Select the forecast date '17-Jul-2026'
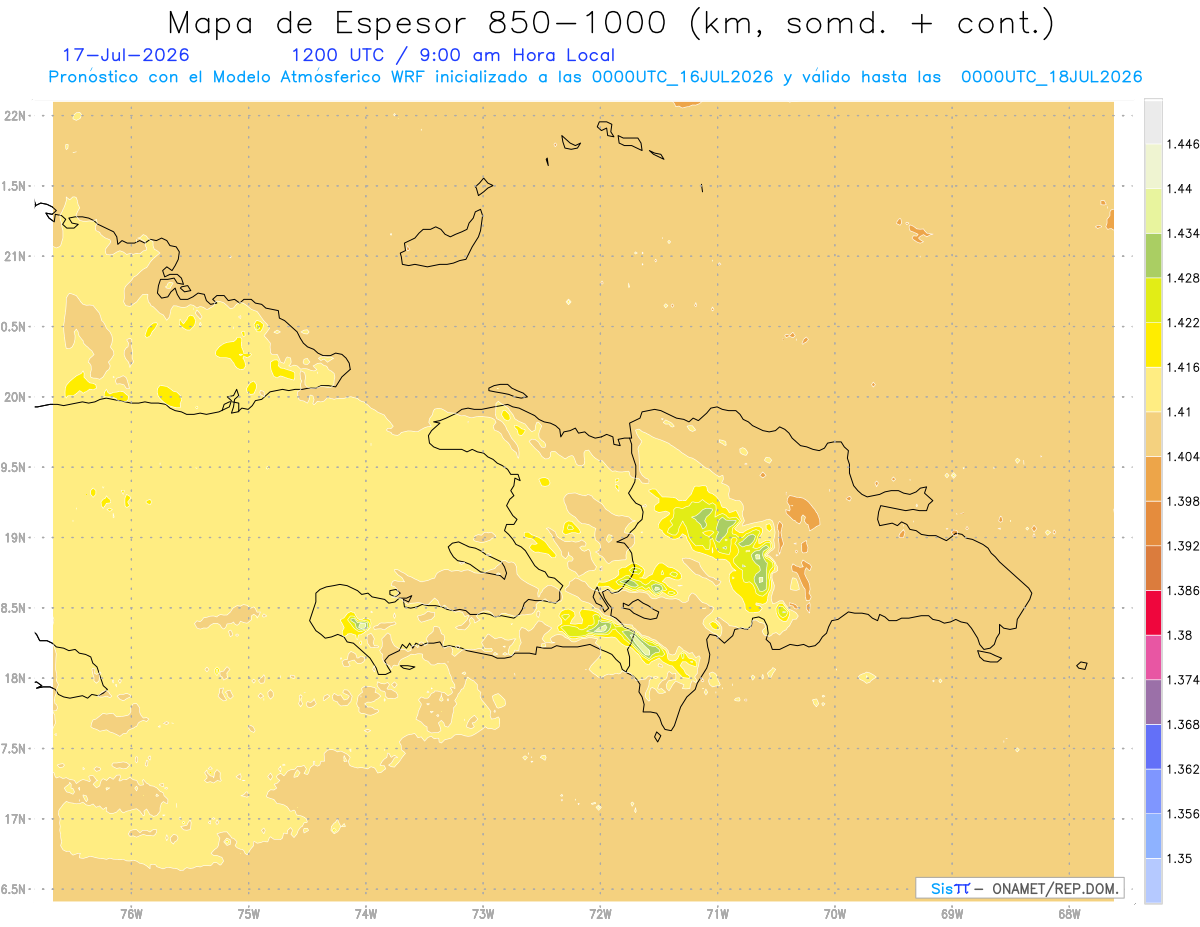 126,56
